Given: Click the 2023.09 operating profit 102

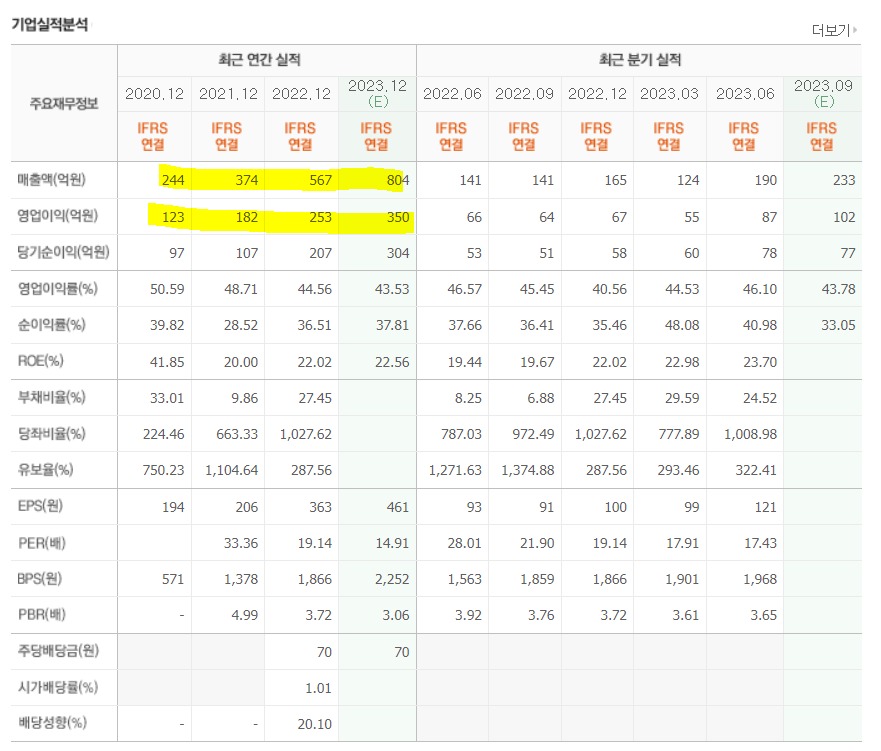Looking at the screenshot, I should click(844, 217).
